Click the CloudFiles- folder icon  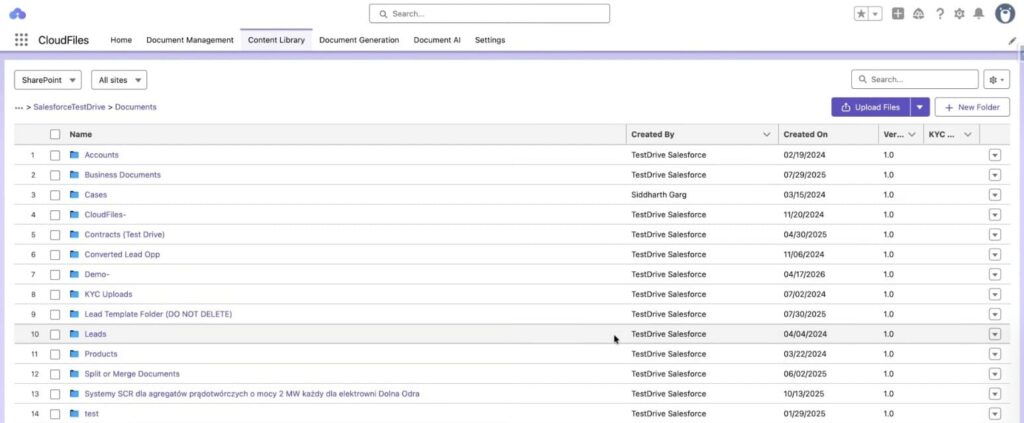click(74, 215)
